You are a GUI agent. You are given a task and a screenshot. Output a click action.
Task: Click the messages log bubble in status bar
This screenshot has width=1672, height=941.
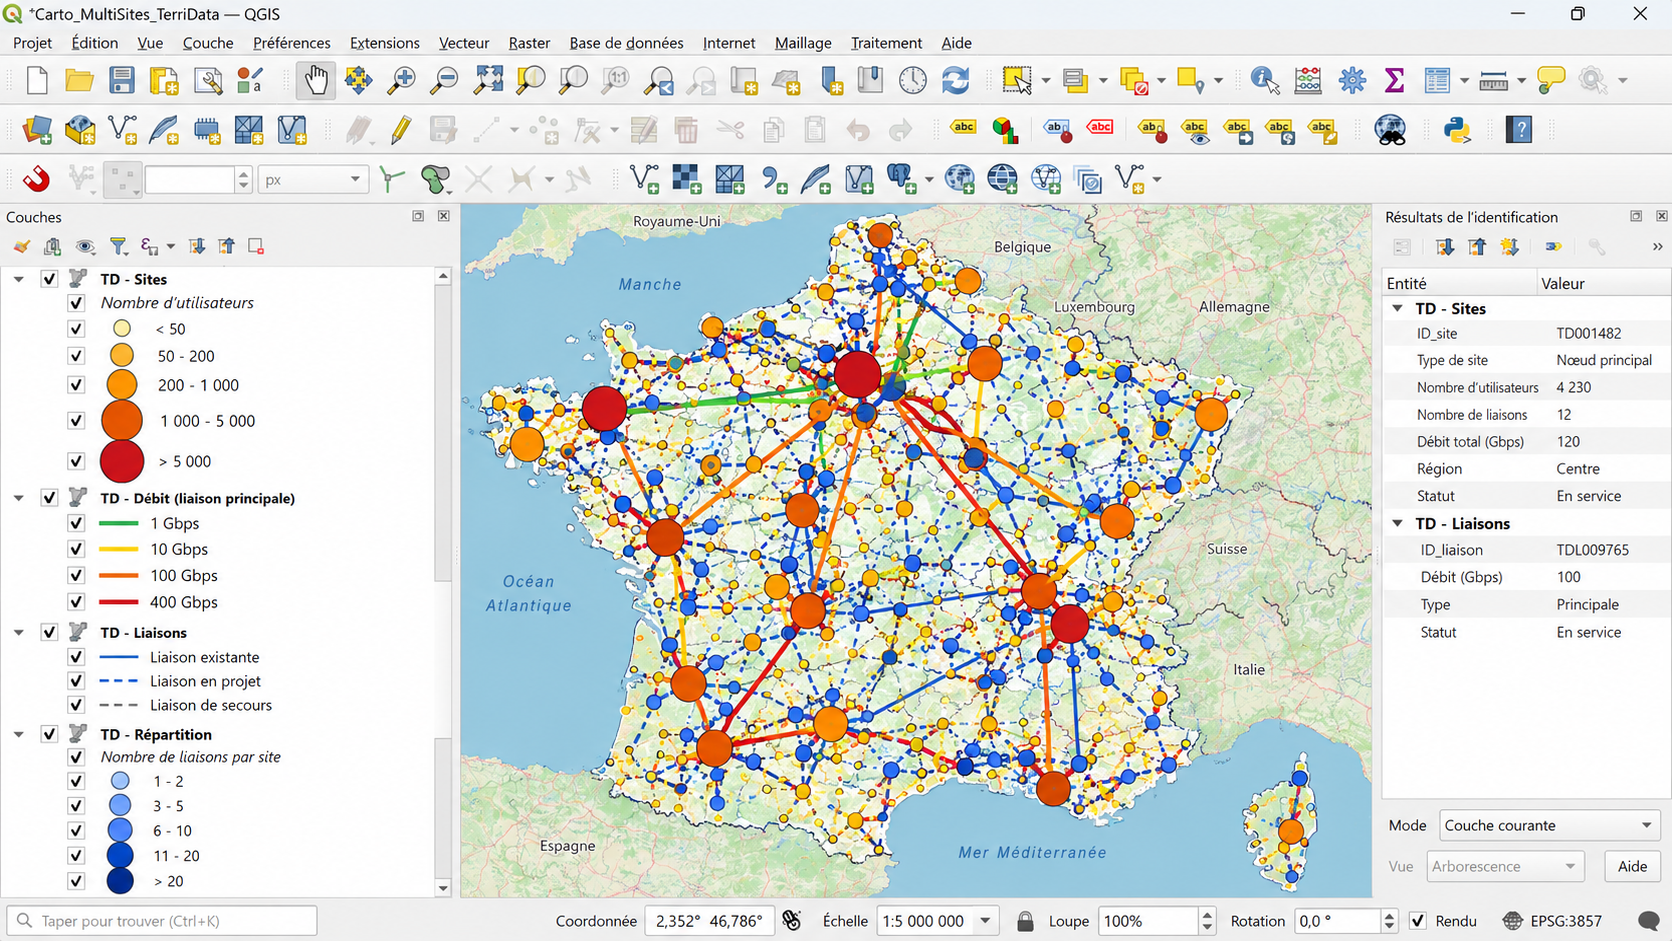(x=1649, y=921)
